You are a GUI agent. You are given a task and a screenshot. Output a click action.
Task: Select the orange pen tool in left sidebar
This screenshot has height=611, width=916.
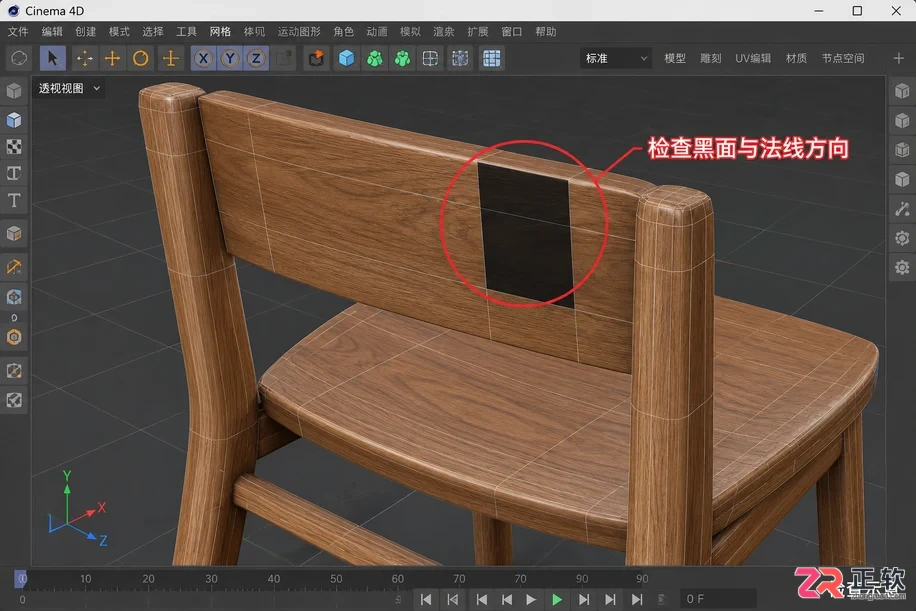point(14,267)
